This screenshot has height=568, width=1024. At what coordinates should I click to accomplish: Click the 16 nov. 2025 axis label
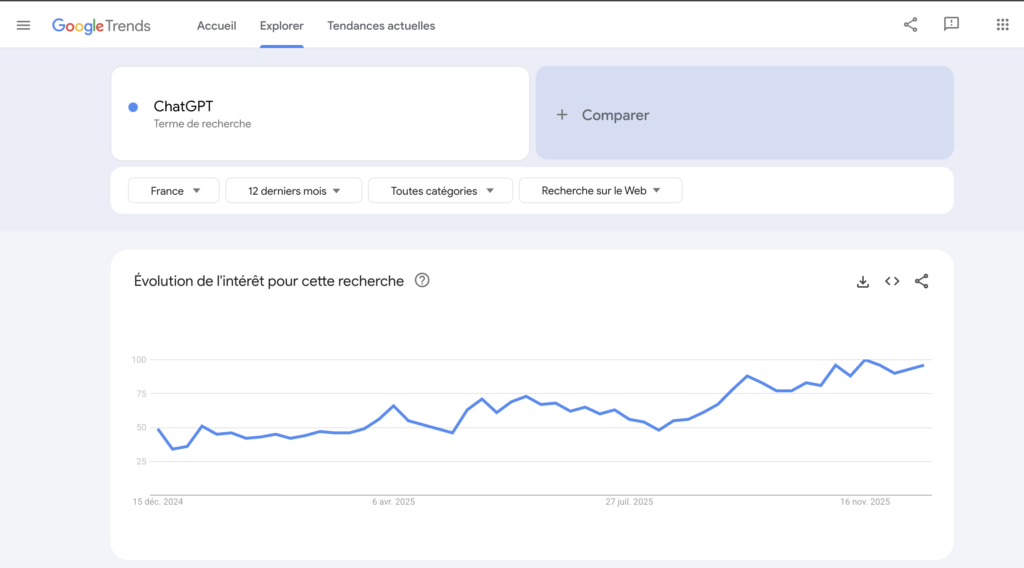865,502
